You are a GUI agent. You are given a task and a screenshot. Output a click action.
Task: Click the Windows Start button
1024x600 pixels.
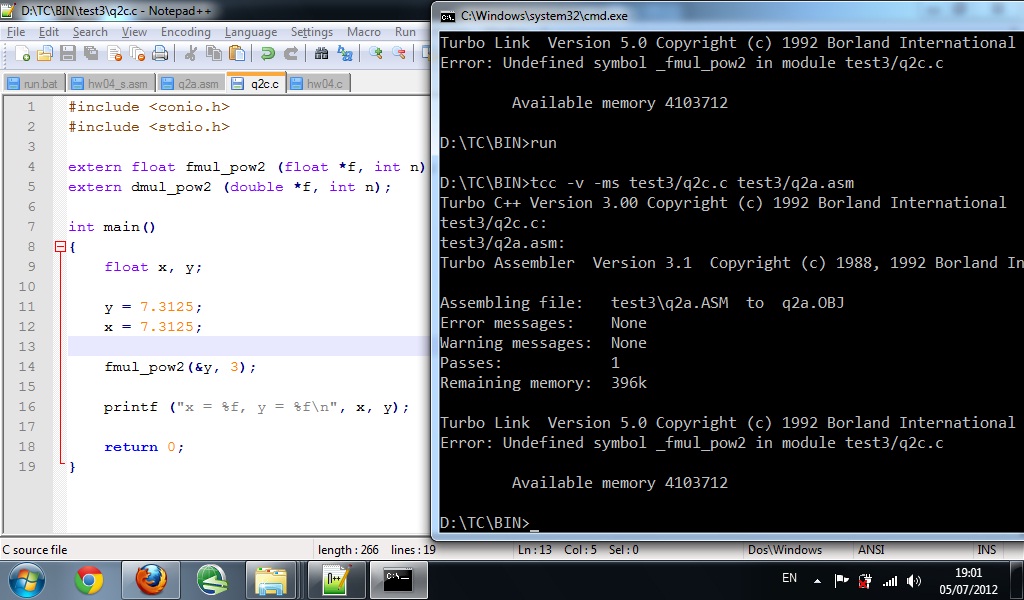click(x=27, y=579)
